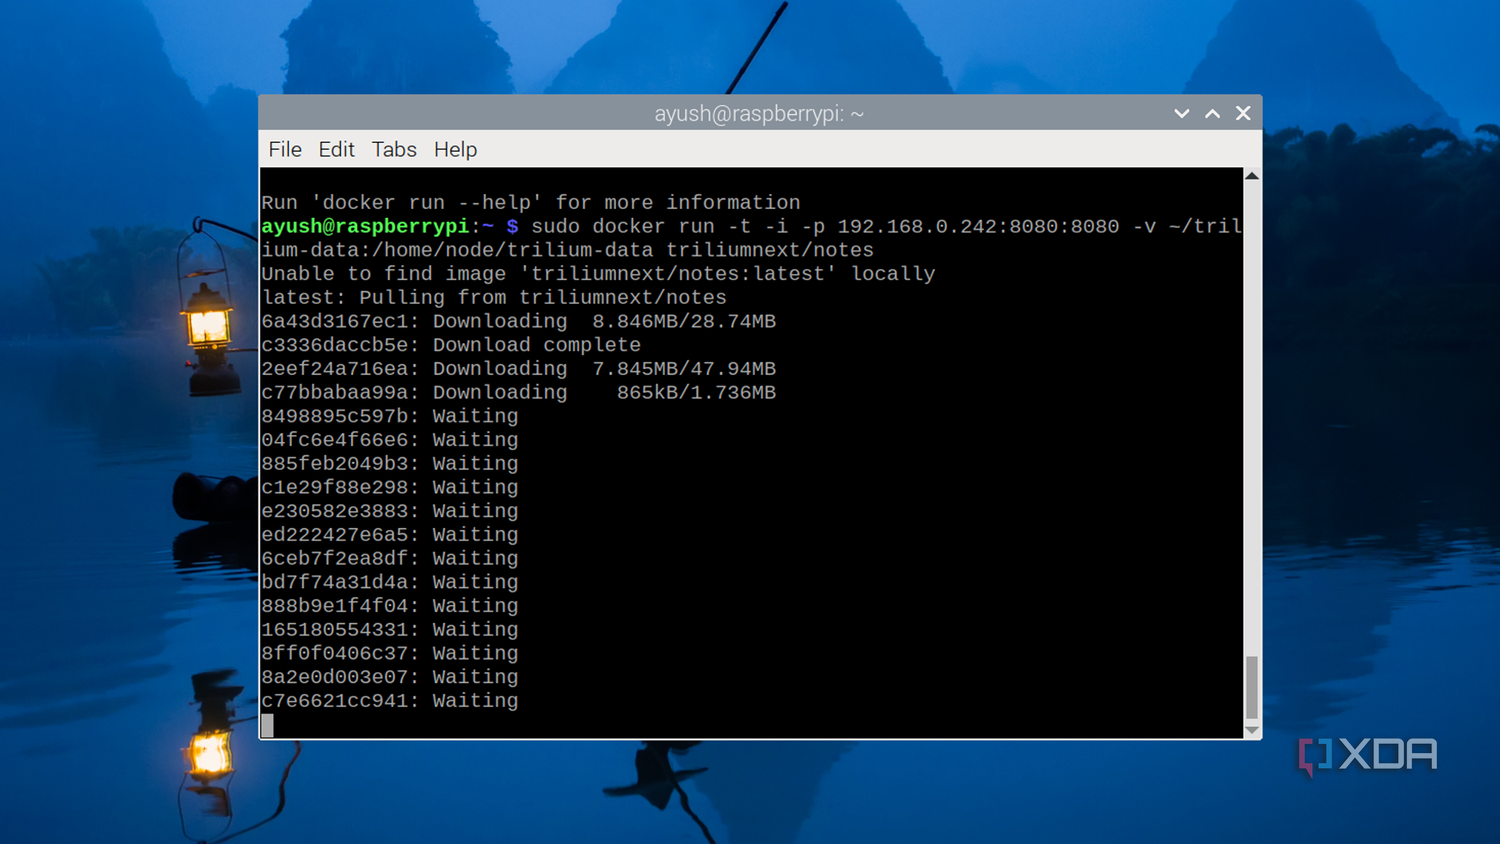1500x844 pixels.
Task: Click '8a2e0d003e07: Waiting' line
Action: (x=390, y=677)
